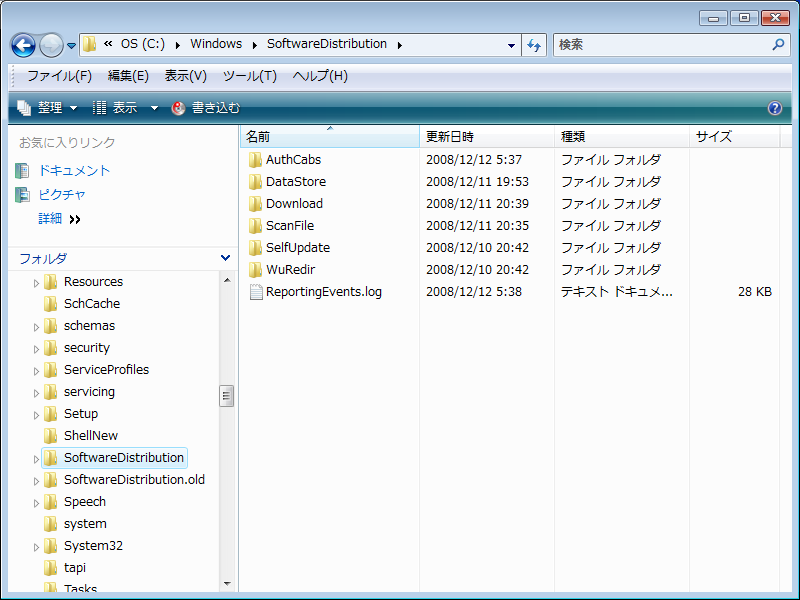Click the folder icon in the address bar
The image size is (800, 600).
(x=89, y=44)
